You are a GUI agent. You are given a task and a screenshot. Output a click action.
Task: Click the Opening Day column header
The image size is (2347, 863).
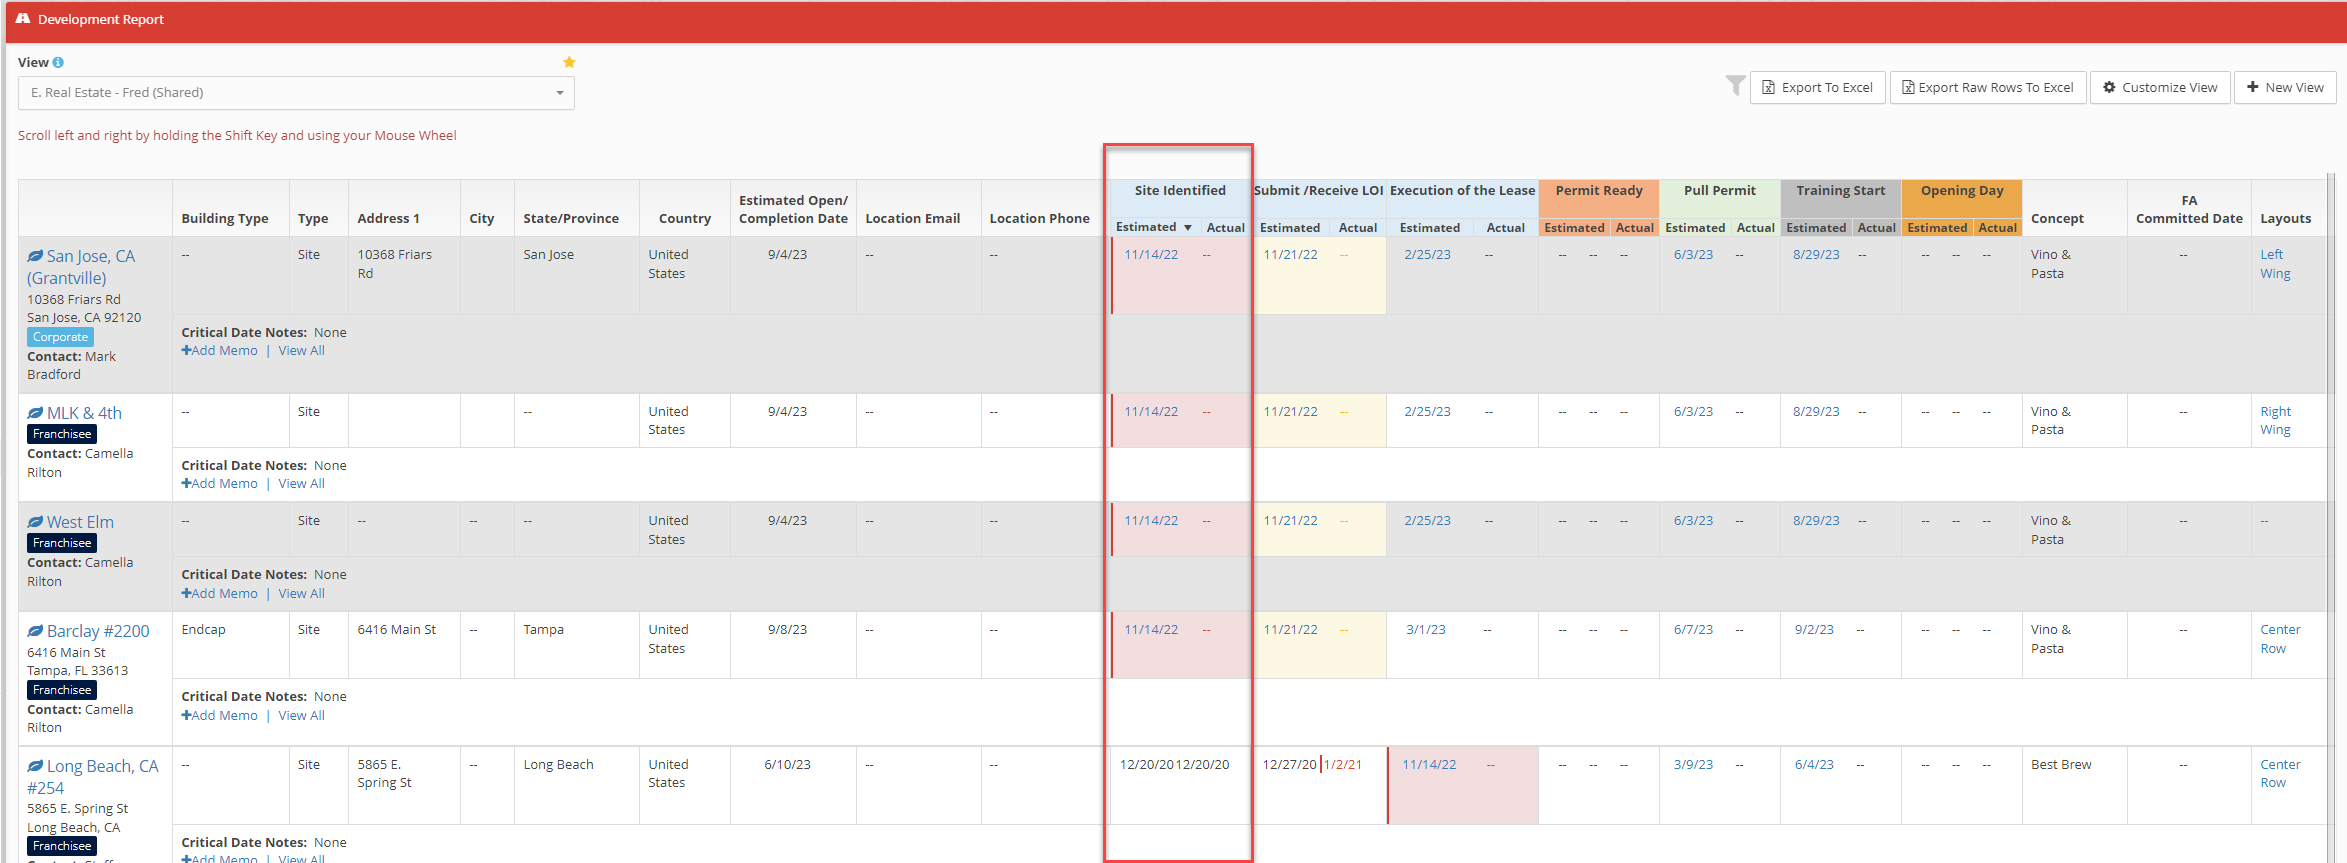pyautogui.click(x=1961, y=191)
